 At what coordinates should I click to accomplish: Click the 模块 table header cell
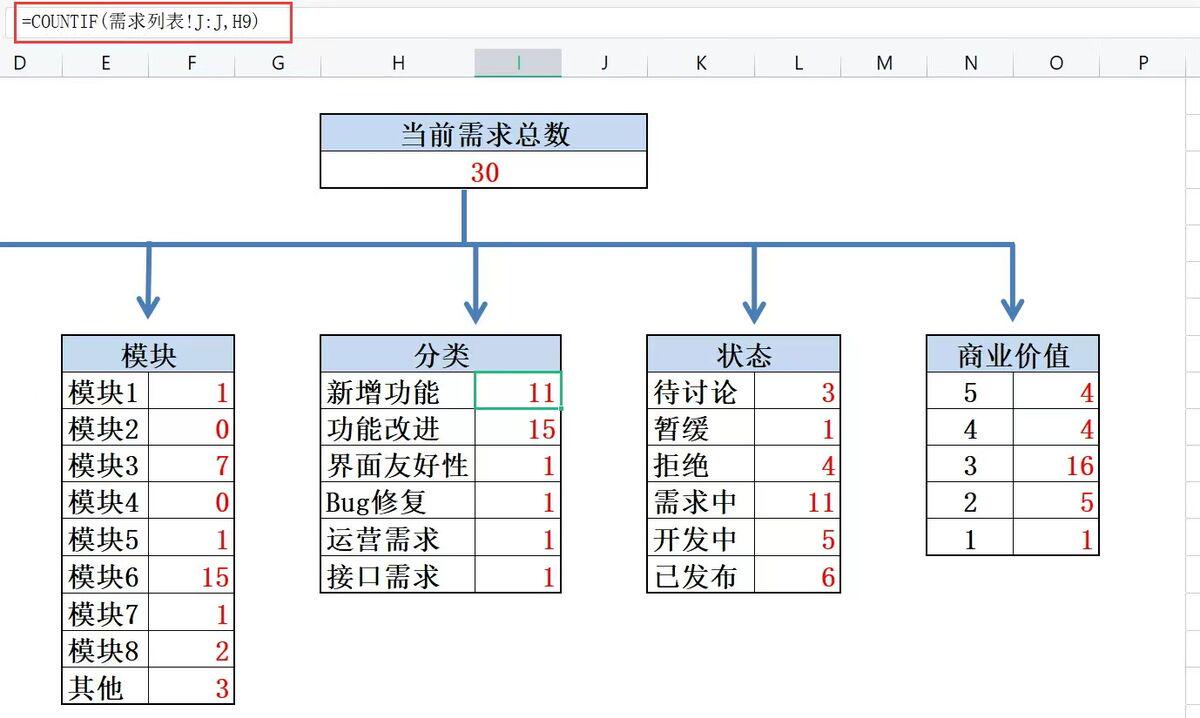148,355
